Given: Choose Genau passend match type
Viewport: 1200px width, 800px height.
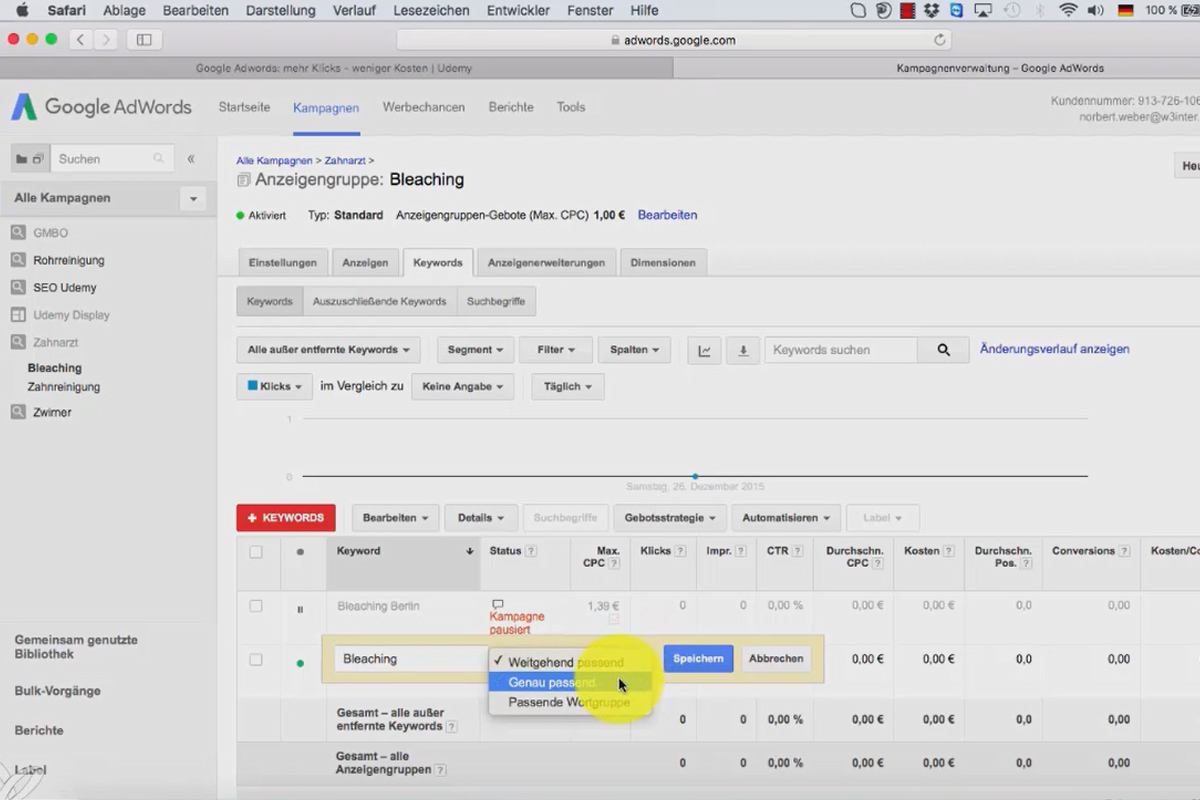Looking at the screenshot, I should click(x=570, y=682).
